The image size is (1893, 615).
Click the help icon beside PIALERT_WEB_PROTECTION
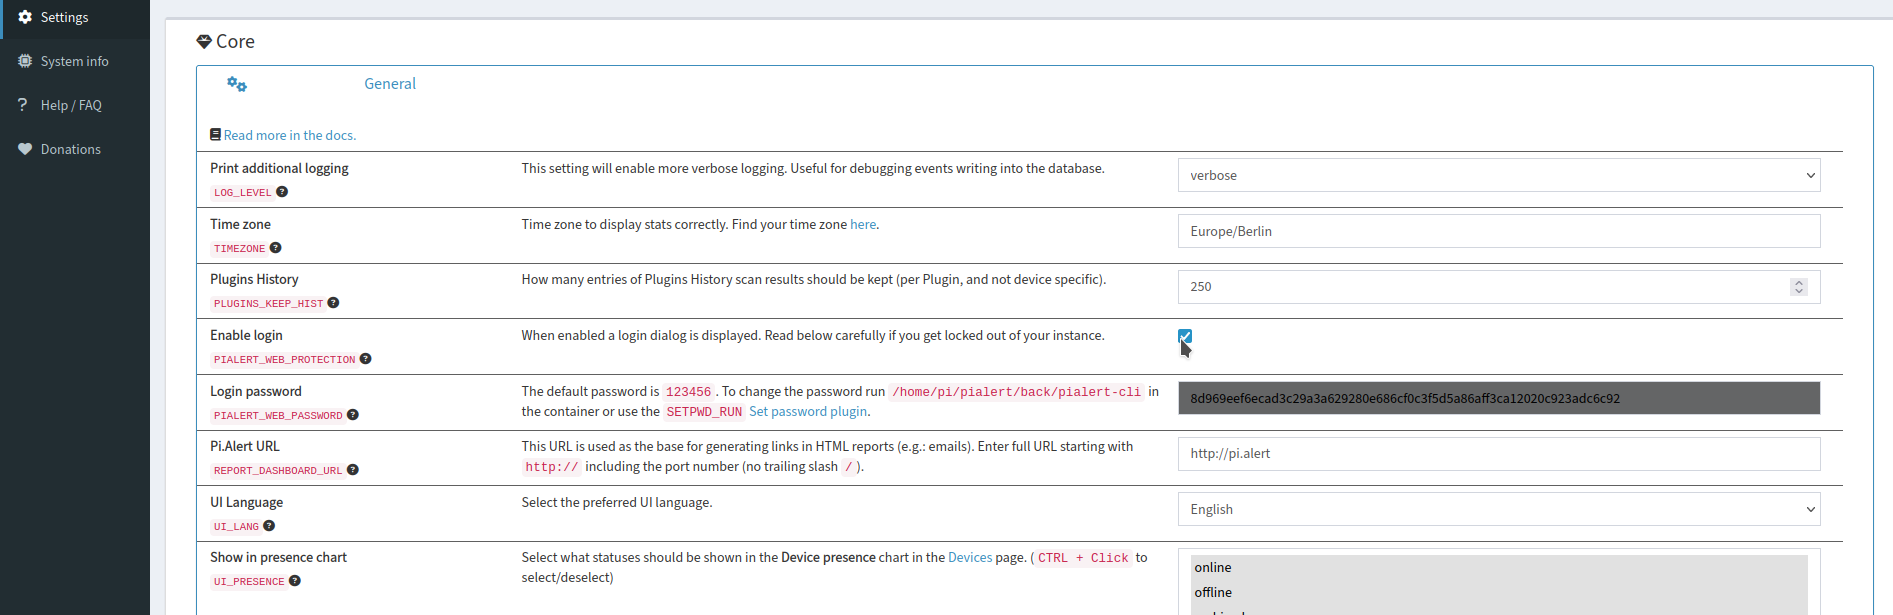pyautogui.click(x=366, y=359)
